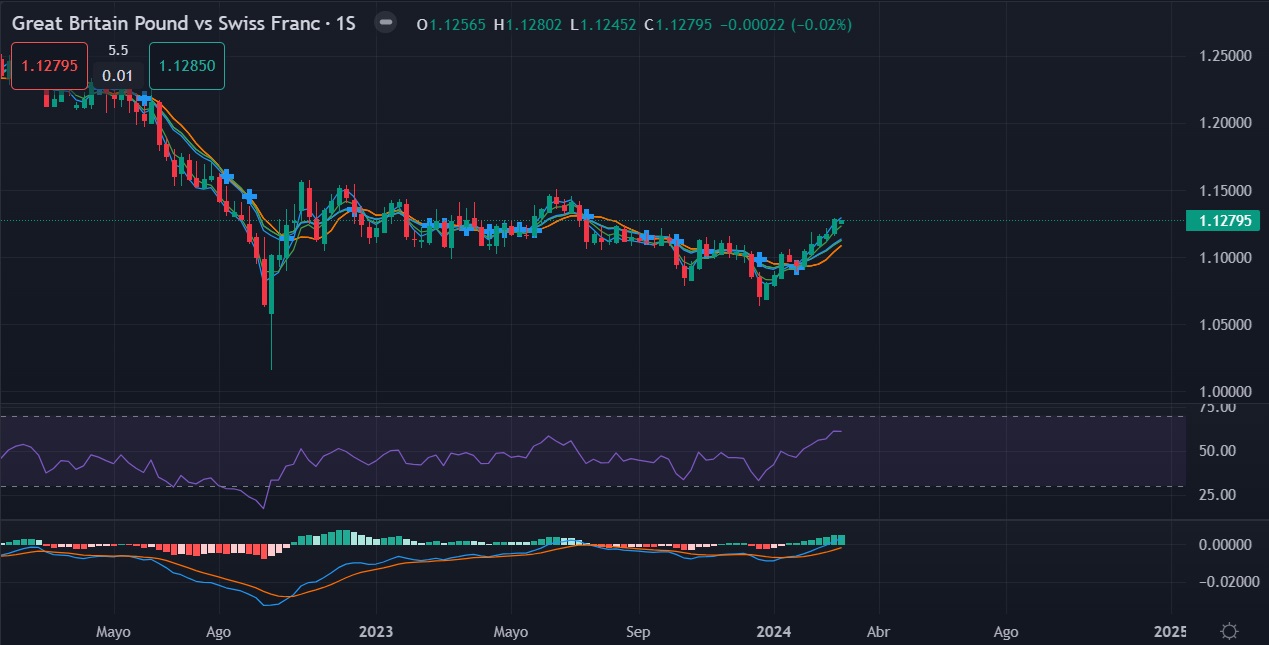Click the 0.01 order quantity field

(x=118, y=75)
